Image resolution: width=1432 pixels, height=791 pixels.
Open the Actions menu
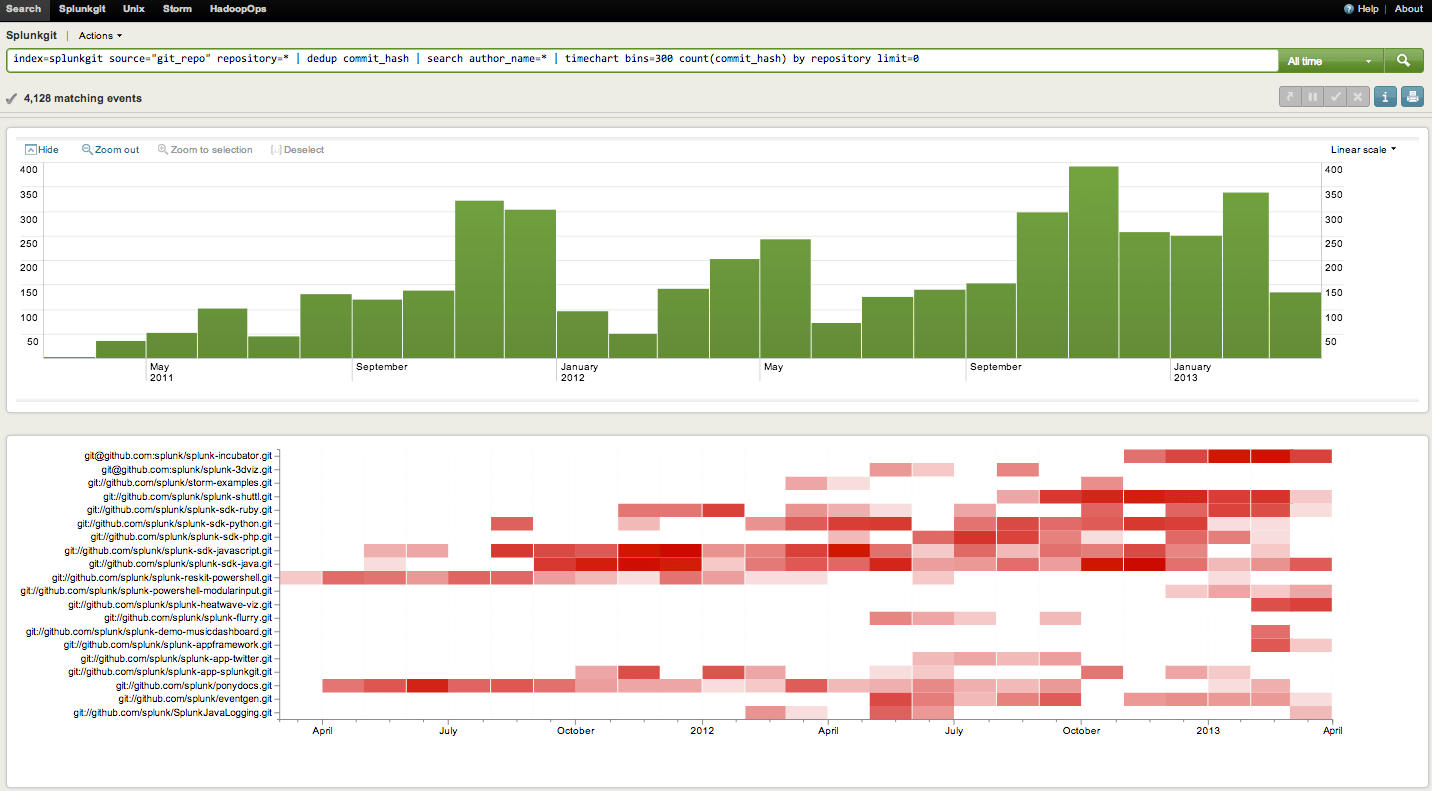pos(99,35)
